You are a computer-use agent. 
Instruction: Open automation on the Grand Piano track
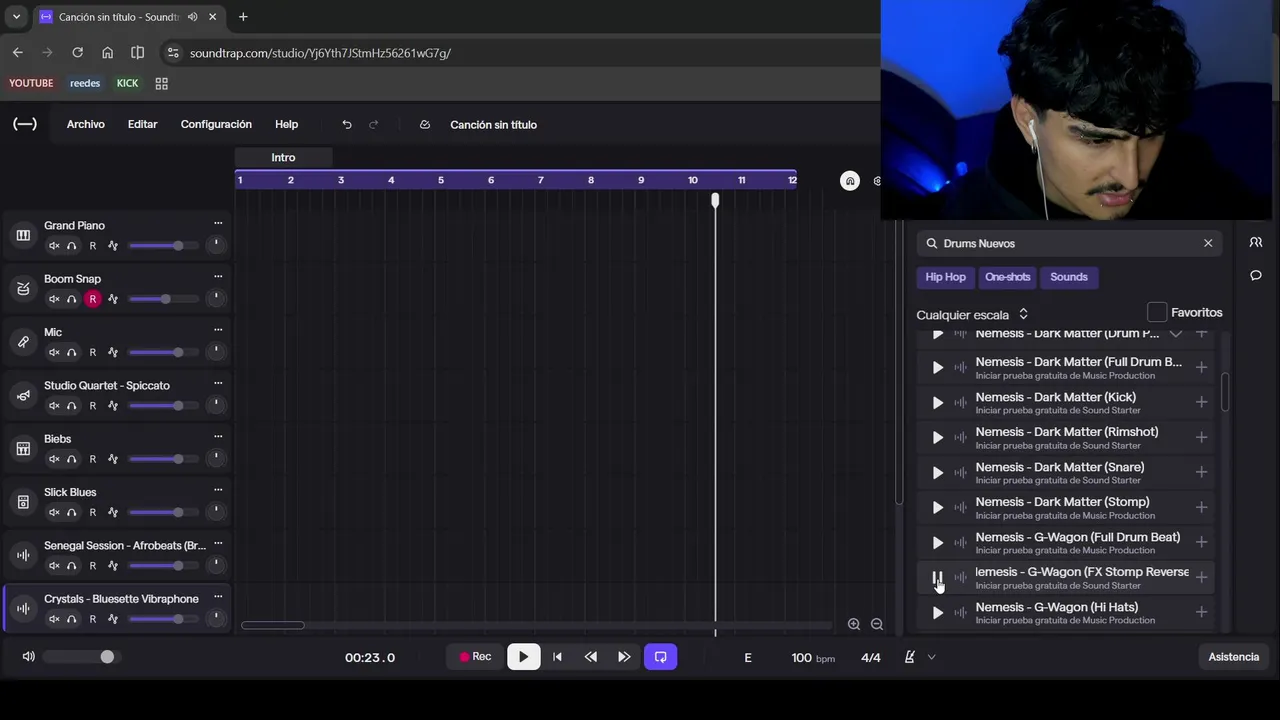[113, 246]
